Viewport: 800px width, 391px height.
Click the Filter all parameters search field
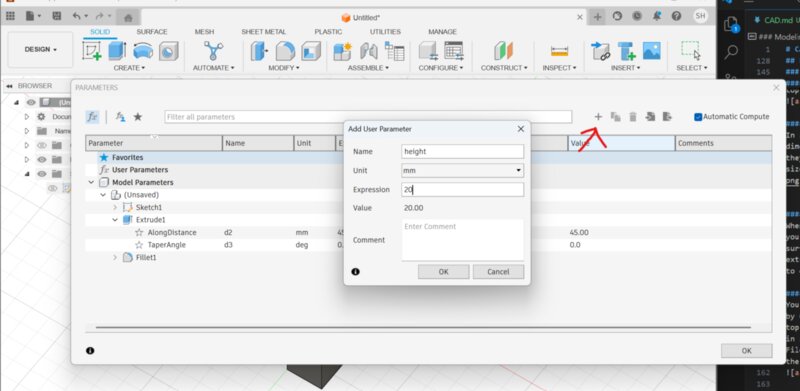[368, 117]
